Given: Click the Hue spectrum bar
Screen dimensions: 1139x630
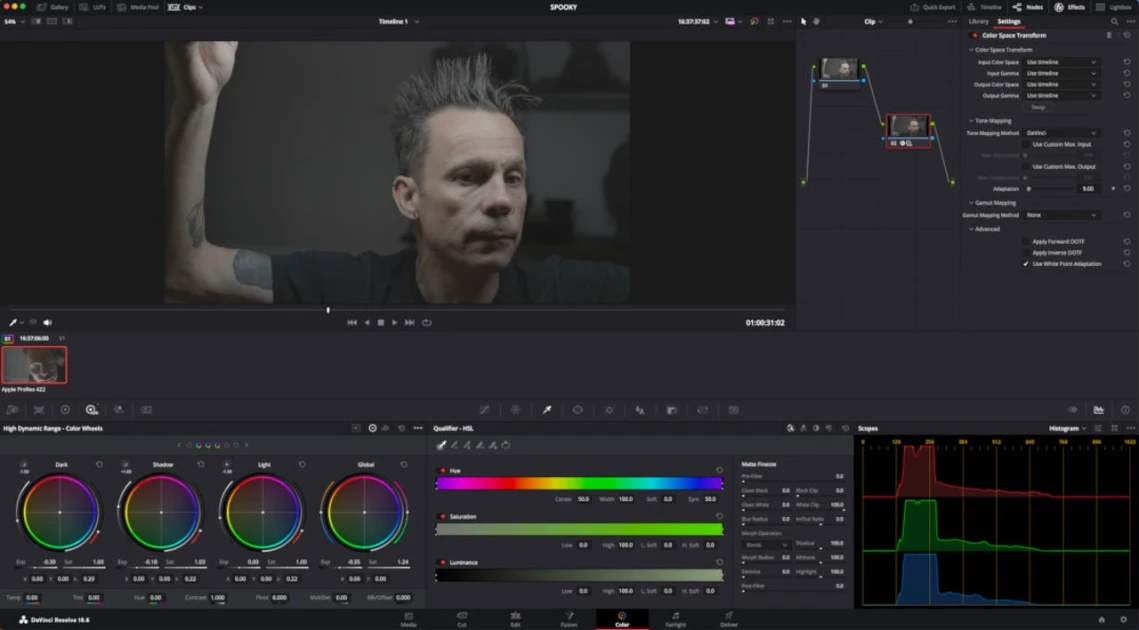Looking at the screenshot, I should point(579,483).
